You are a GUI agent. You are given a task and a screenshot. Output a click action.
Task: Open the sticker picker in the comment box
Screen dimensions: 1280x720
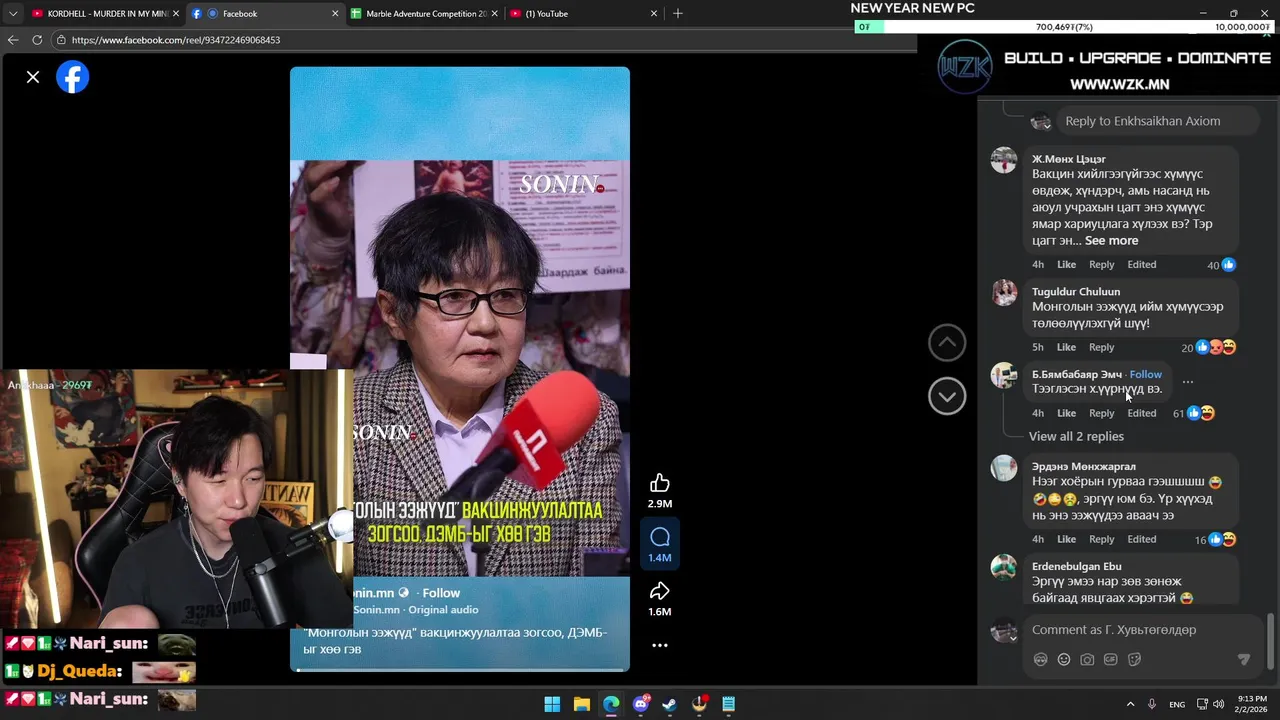pyautogui.click(x=1134, y=660)
